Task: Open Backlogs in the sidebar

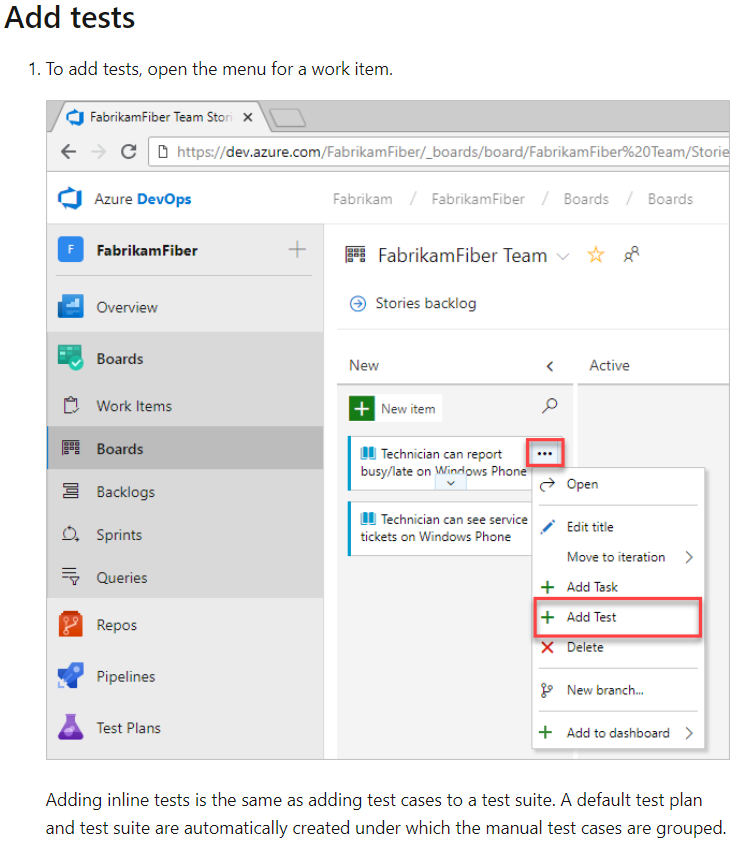Action: 184,492
